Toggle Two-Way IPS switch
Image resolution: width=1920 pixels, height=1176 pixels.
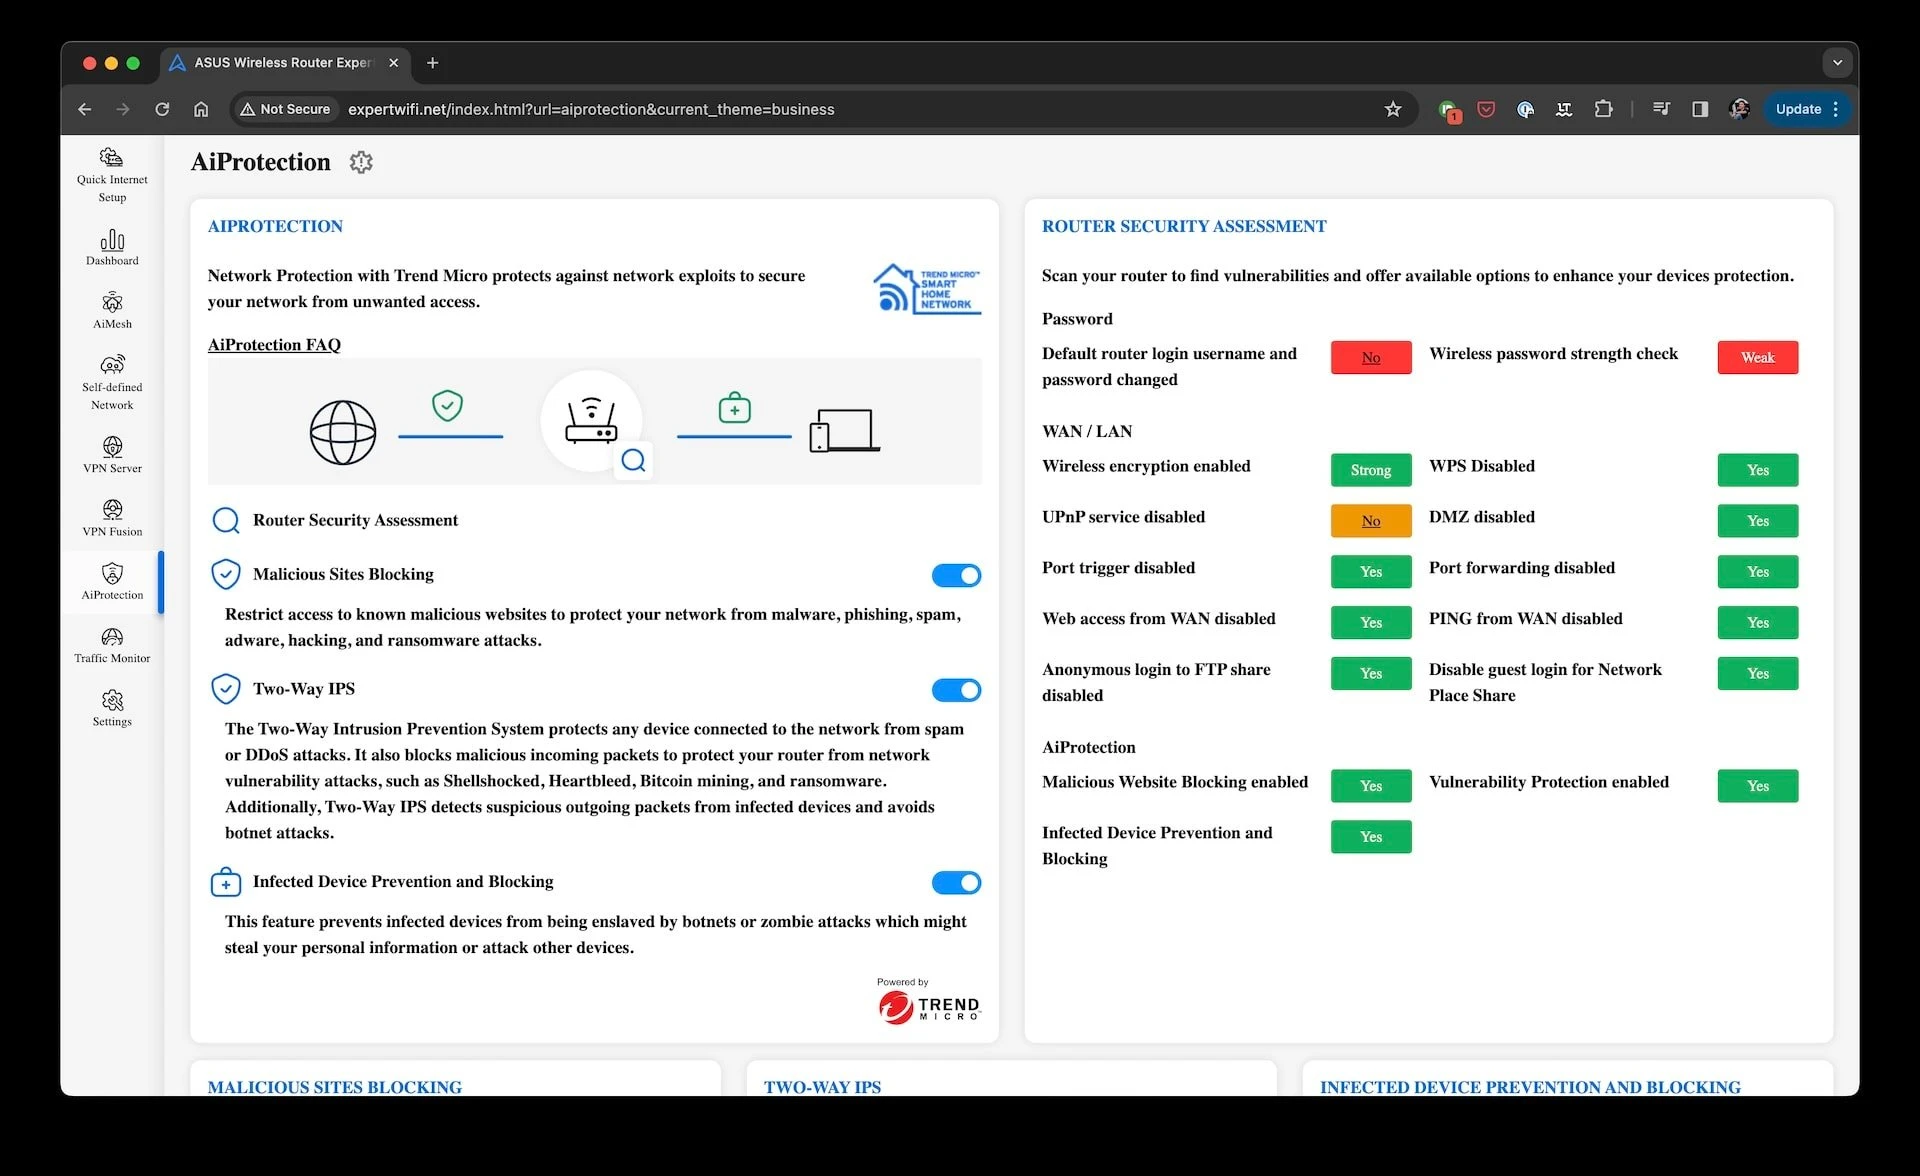coord(956,690)
